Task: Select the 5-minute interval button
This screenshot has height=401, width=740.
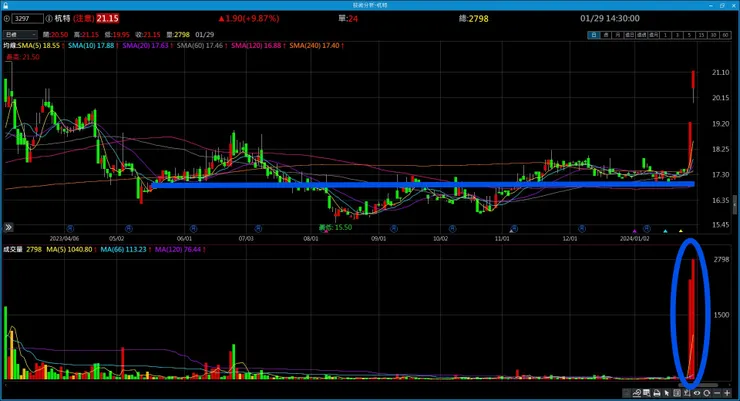Action: pyautogui.click(x=689, y=35)
